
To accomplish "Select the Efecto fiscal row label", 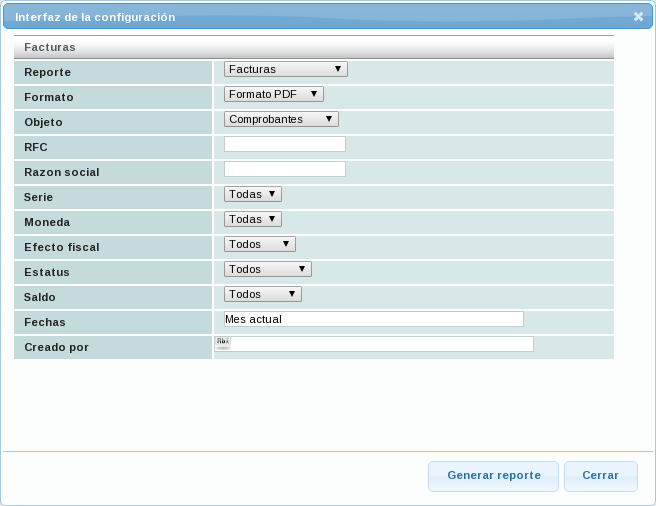I will pyautogui.click(x=62, y=247).
